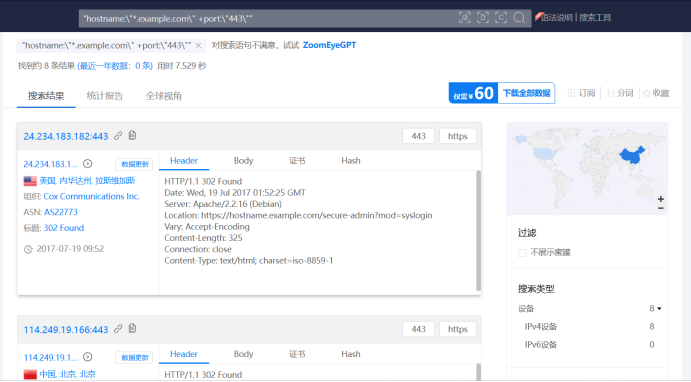Image resolution: width=691 pixels, height=382 pixels.
Task: Open the 24.234.183.182:443 result link
Action: (66, 136)
